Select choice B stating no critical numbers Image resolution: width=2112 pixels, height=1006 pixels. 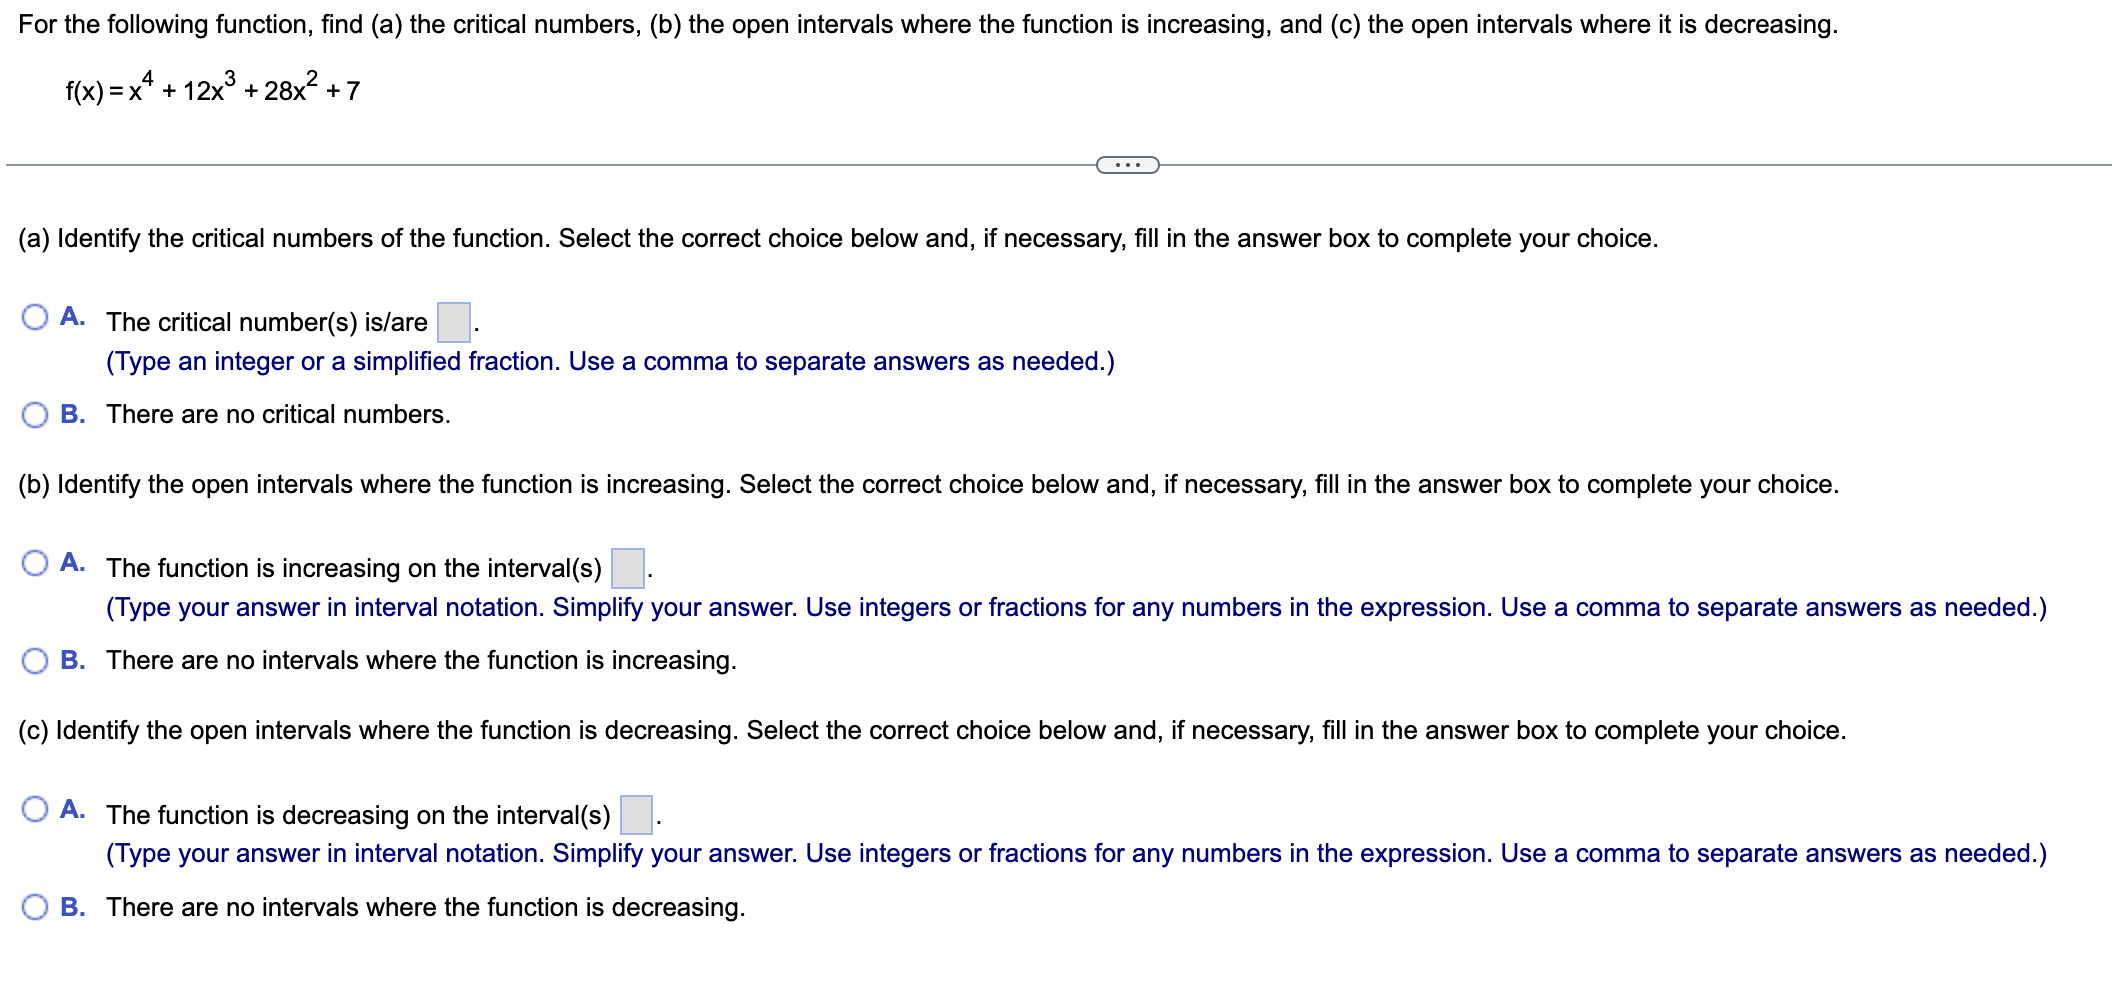tap(36, 413)
